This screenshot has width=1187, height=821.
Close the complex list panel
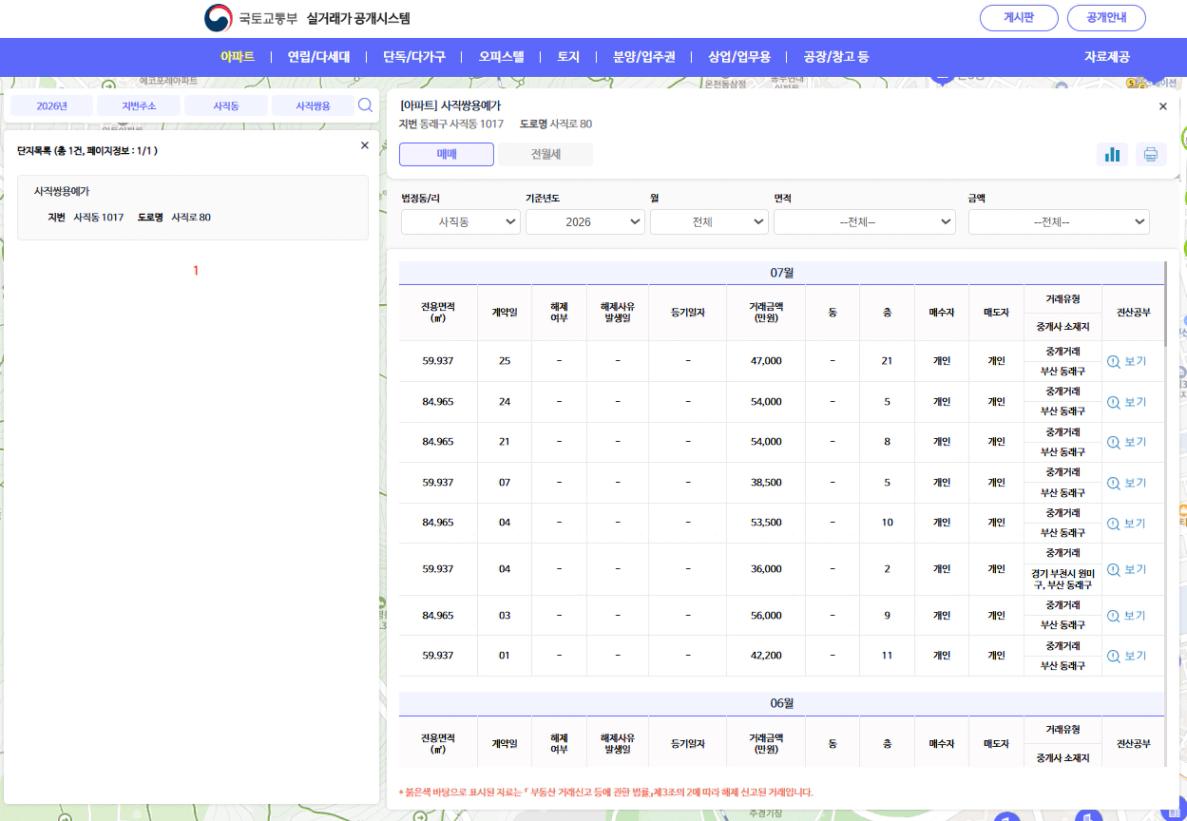click(365, 145)
